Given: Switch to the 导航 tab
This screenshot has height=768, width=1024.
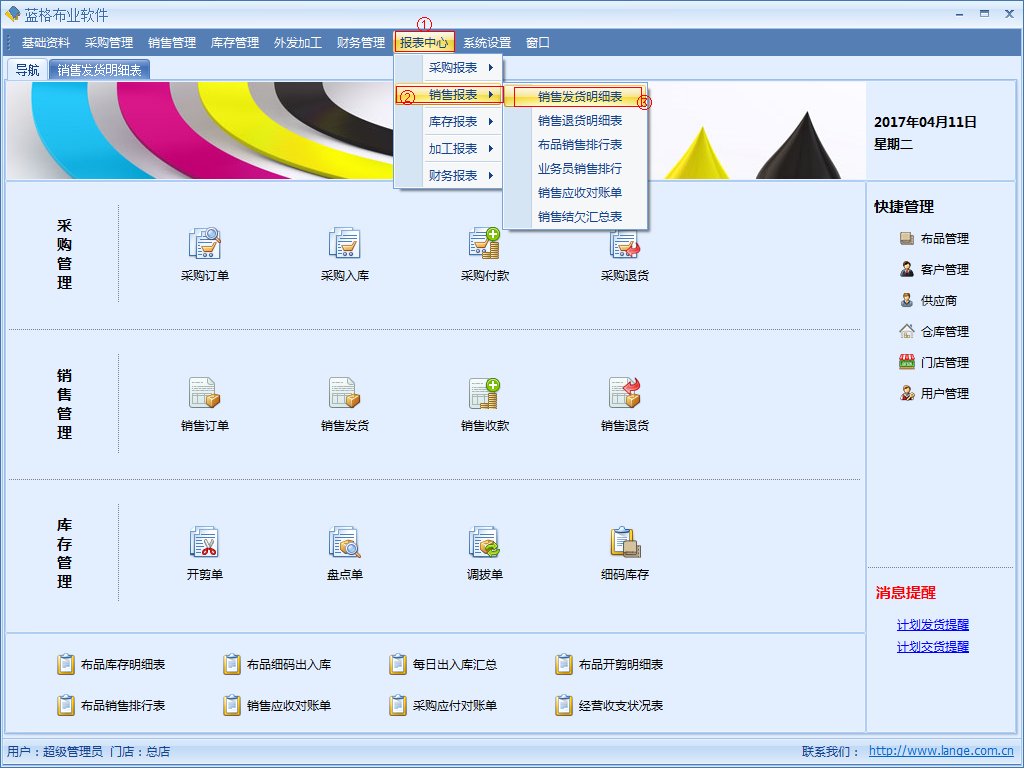Looking at the screenshot, I should click(27, 70).
